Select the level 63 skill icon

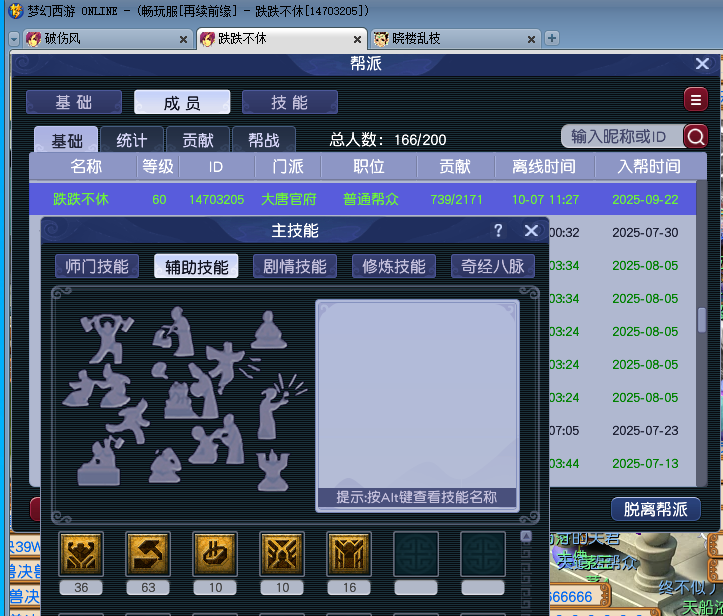tap(148, 554)
